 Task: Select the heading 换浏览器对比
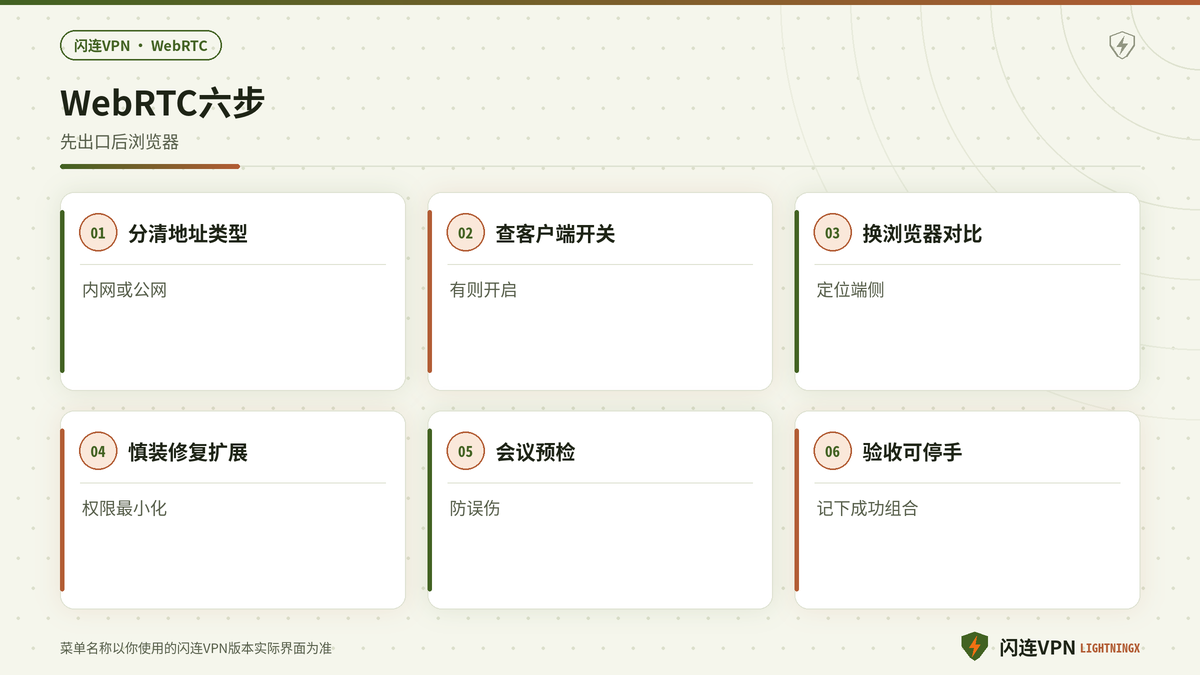click(x=922, y=233)
